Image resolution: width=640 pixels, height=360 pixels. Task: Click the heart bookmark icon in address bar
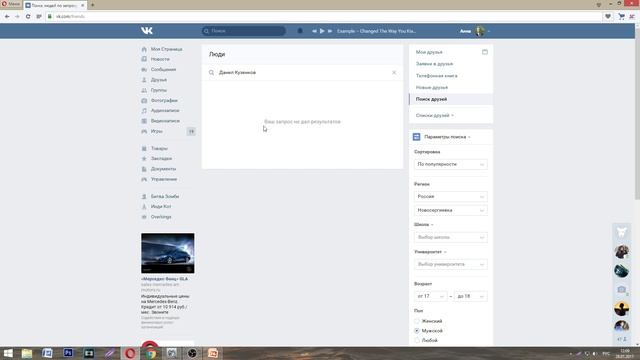[x=608, y=16]
